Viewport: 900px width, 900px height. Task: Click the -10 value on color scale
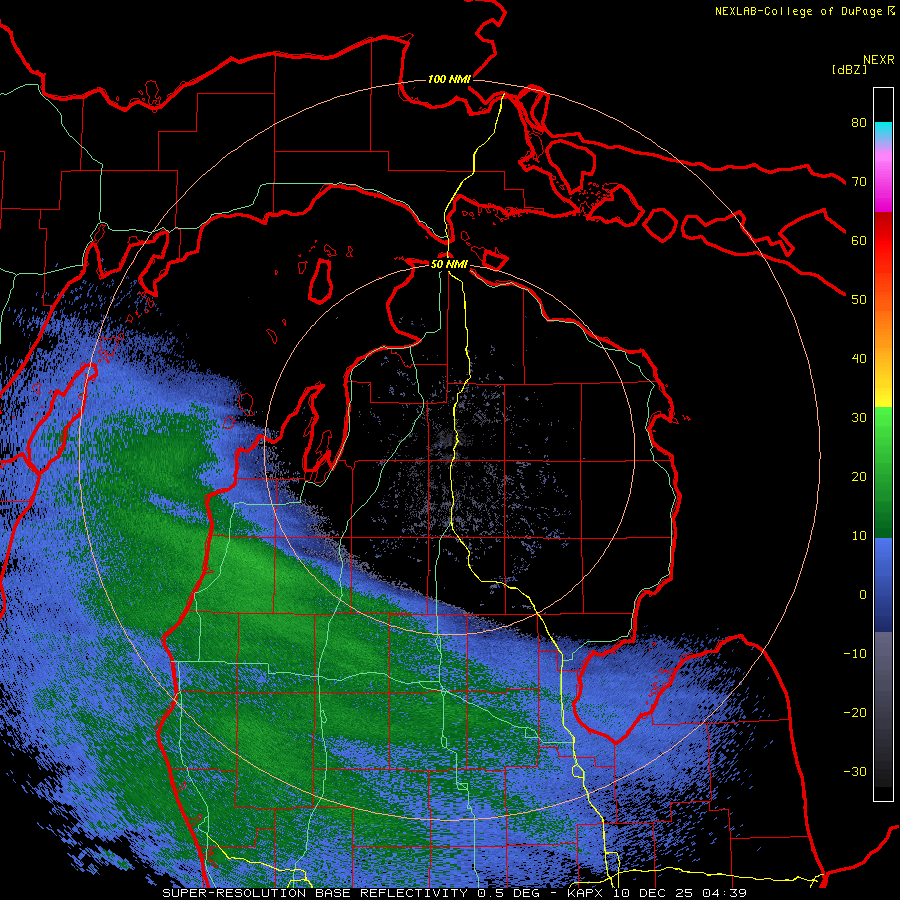[x=855, y=654]
